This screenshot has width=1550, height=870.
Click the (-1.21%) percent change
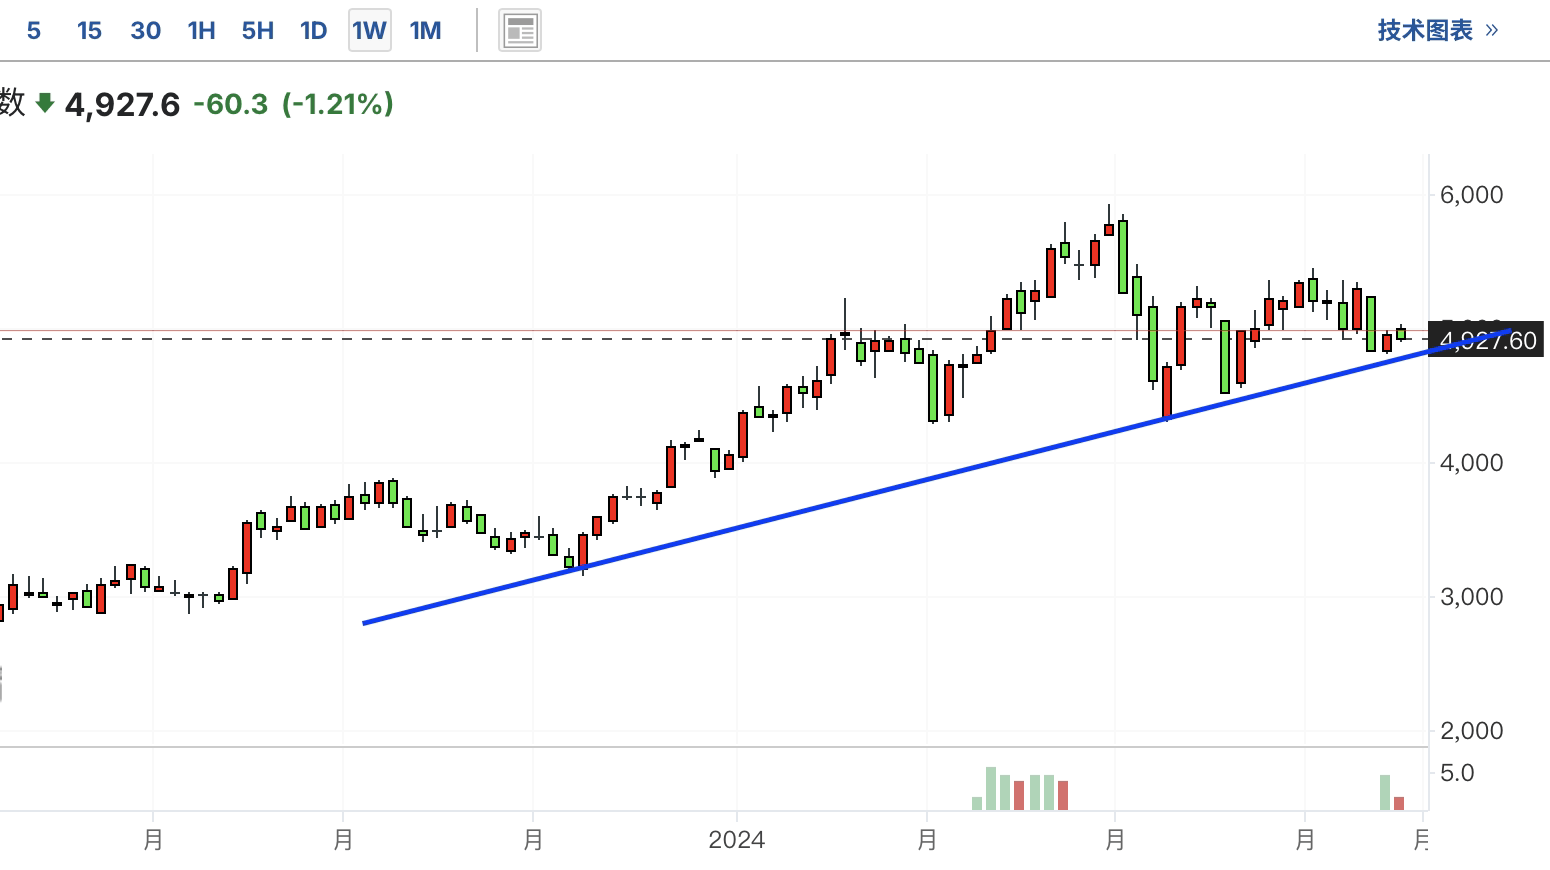pyautogui.click(x=338, y=104)
